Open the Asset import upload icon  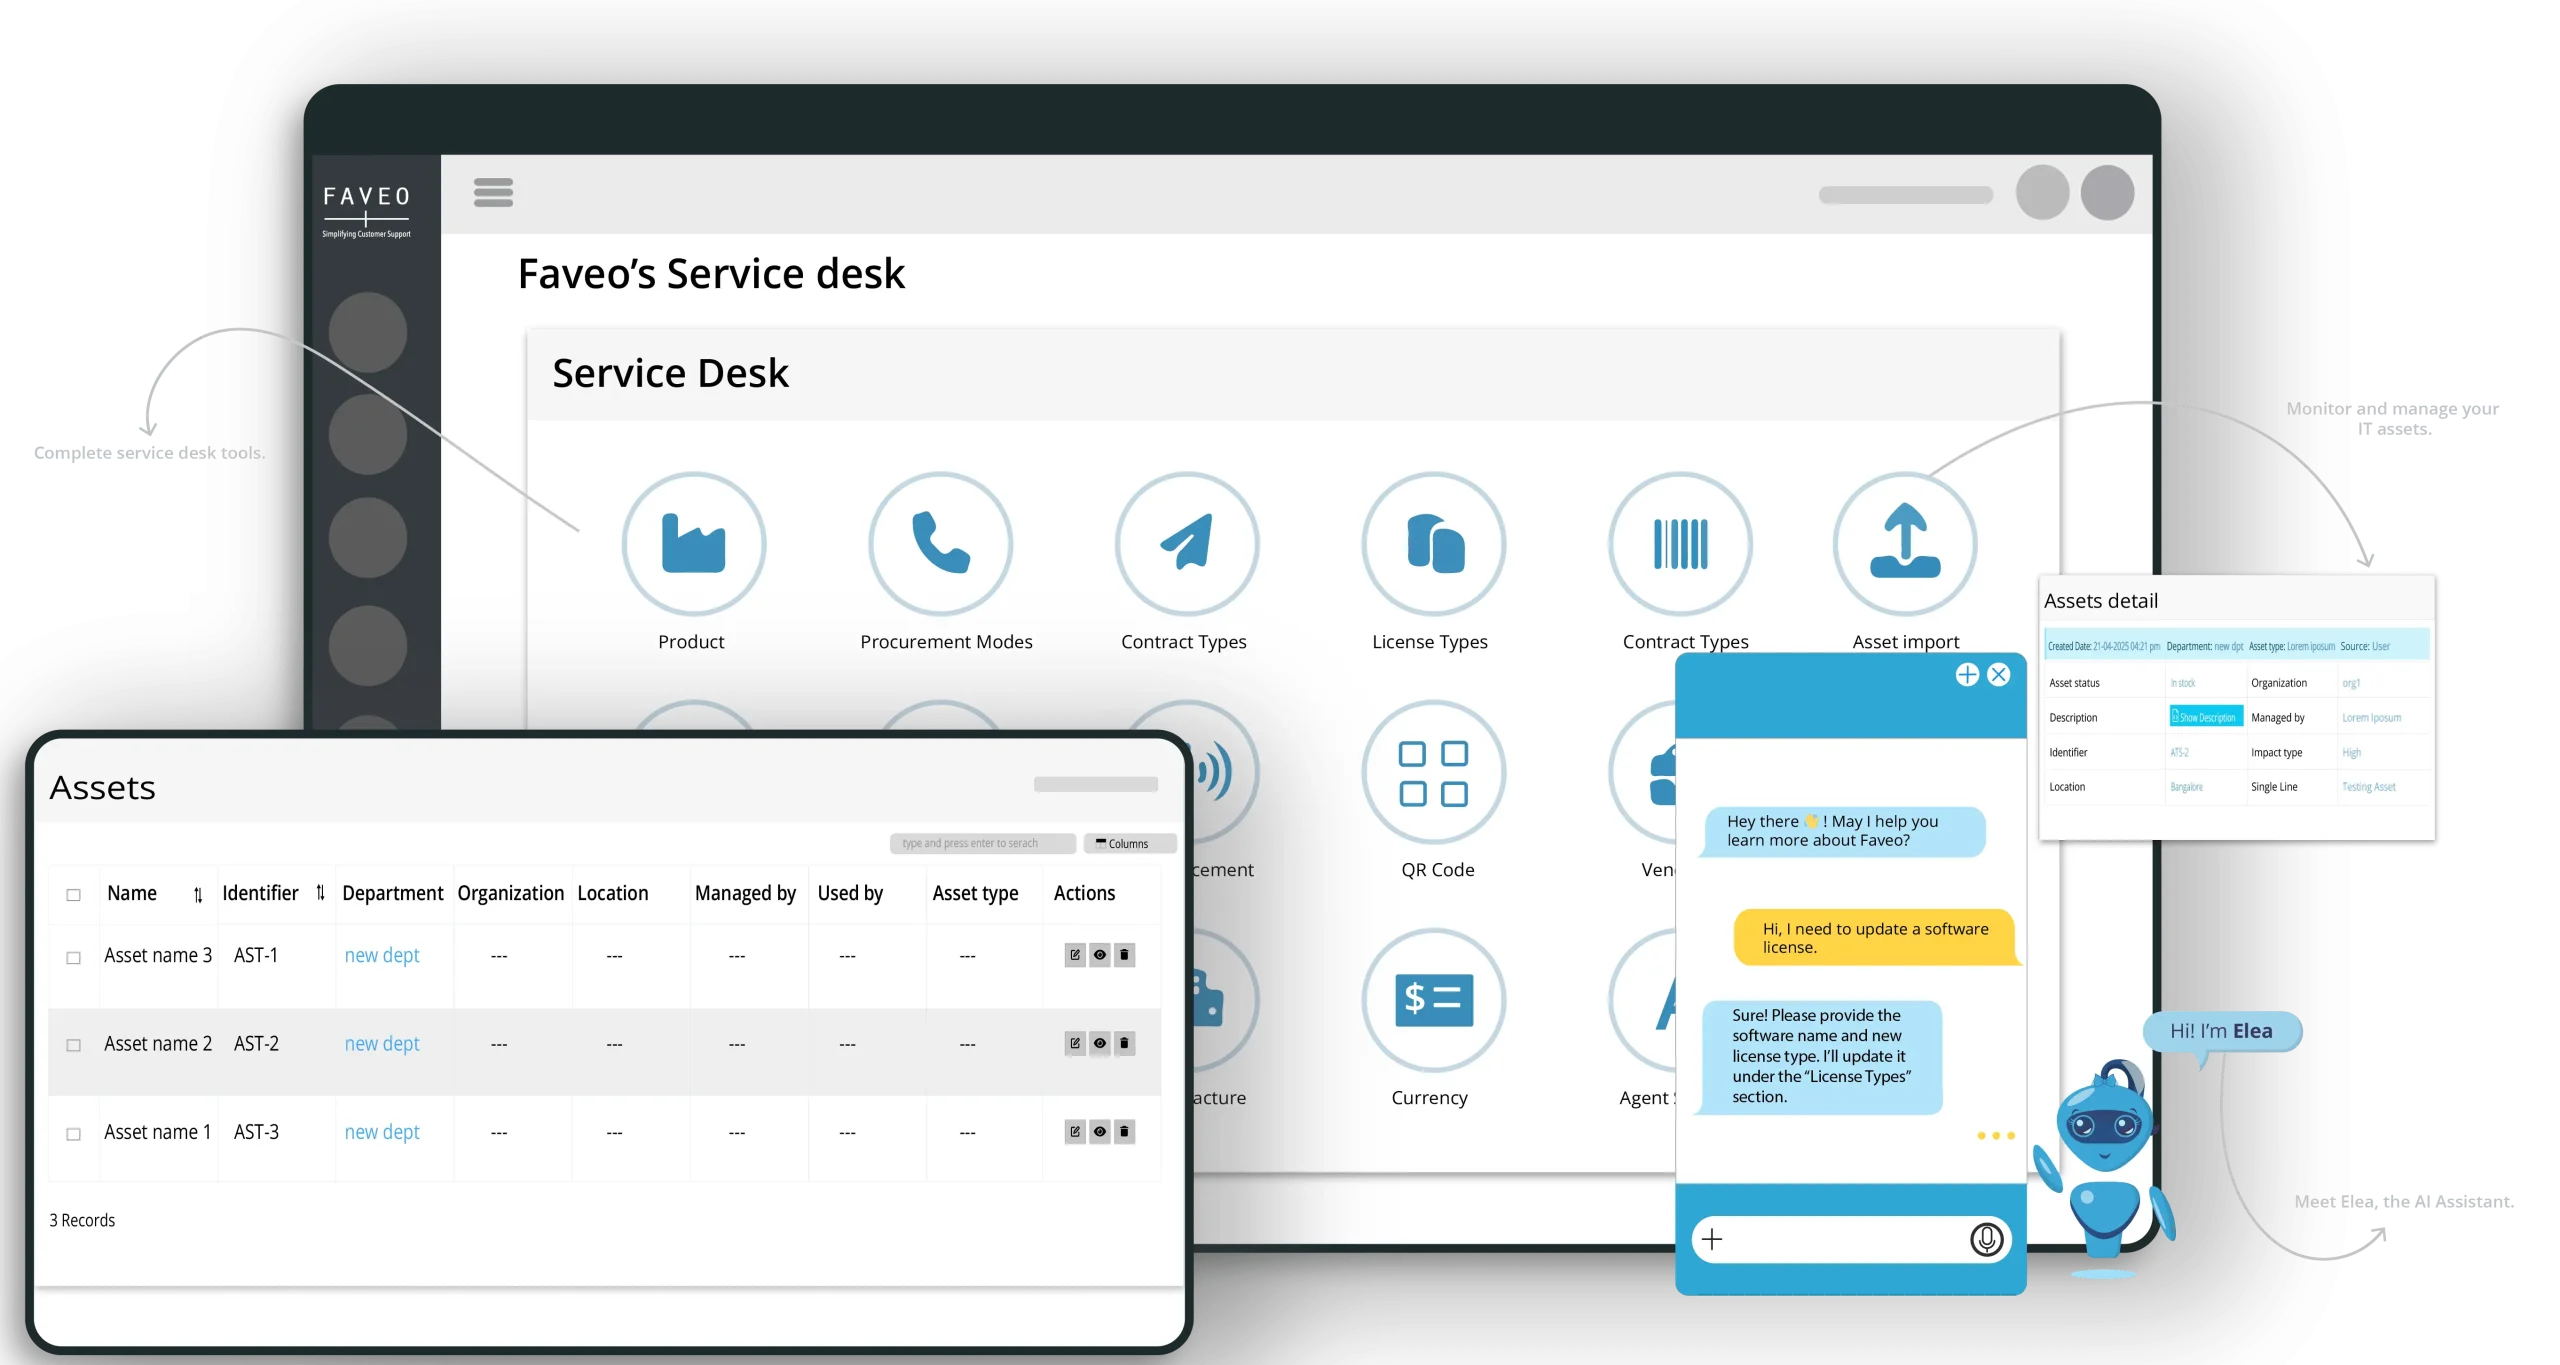click(1905, 543)
